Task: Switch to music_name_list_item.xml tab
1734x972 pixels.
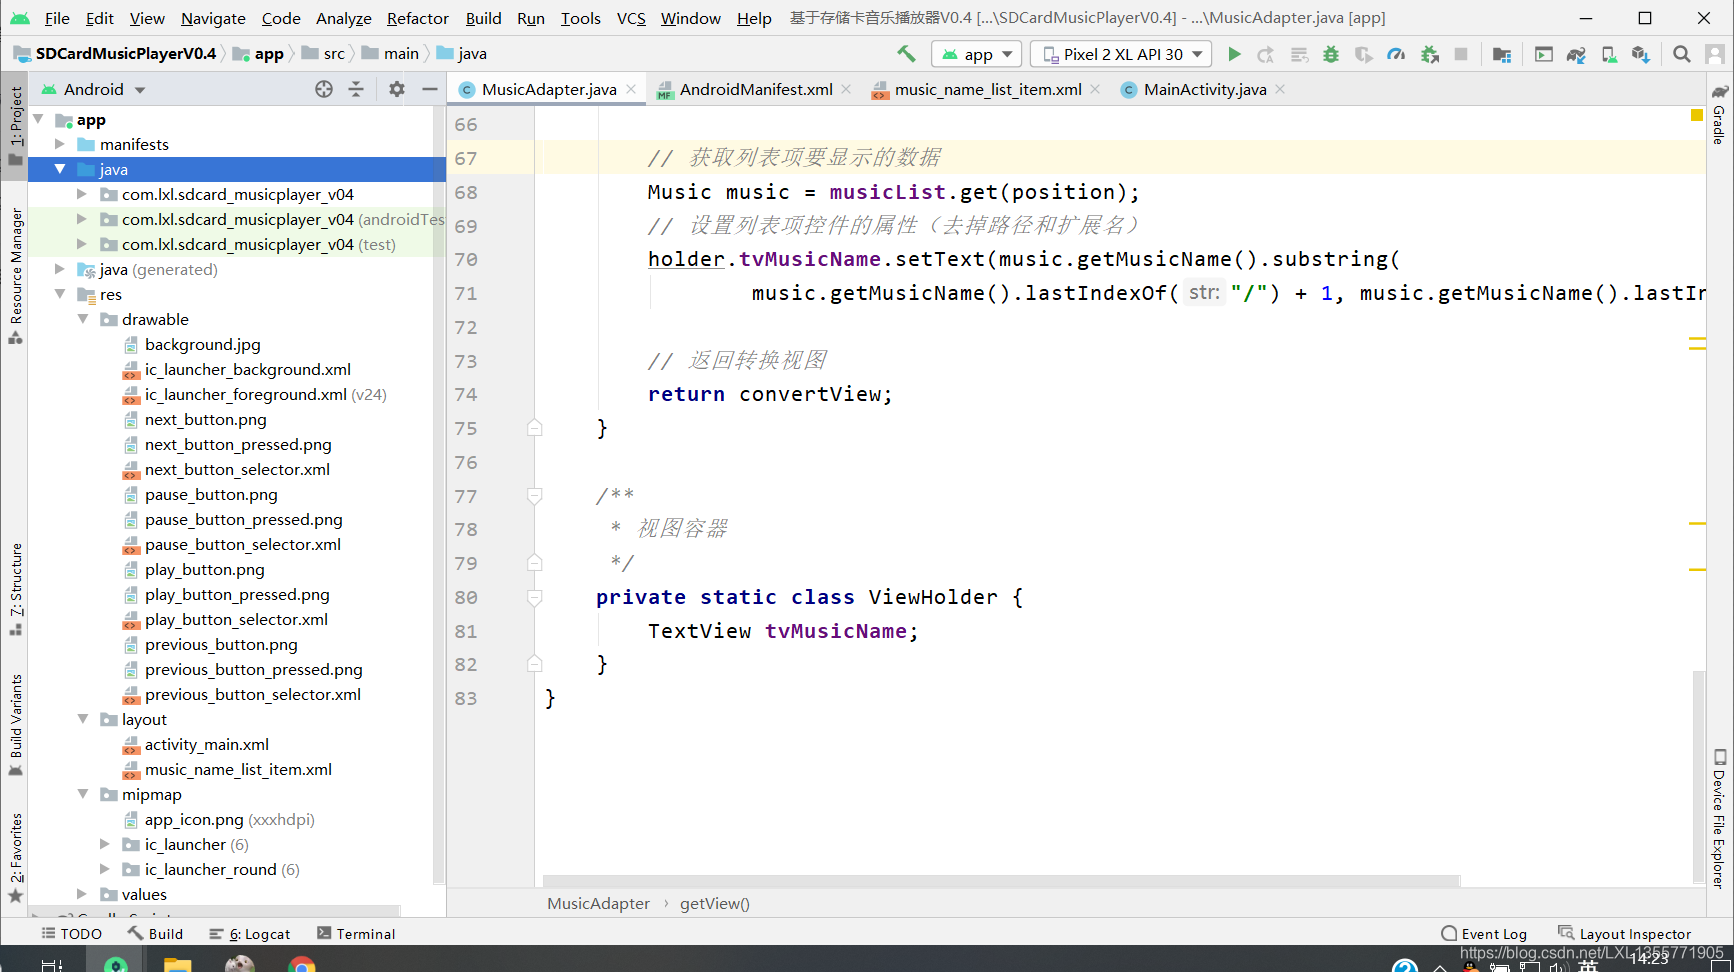Action: [x=987, y=89]
